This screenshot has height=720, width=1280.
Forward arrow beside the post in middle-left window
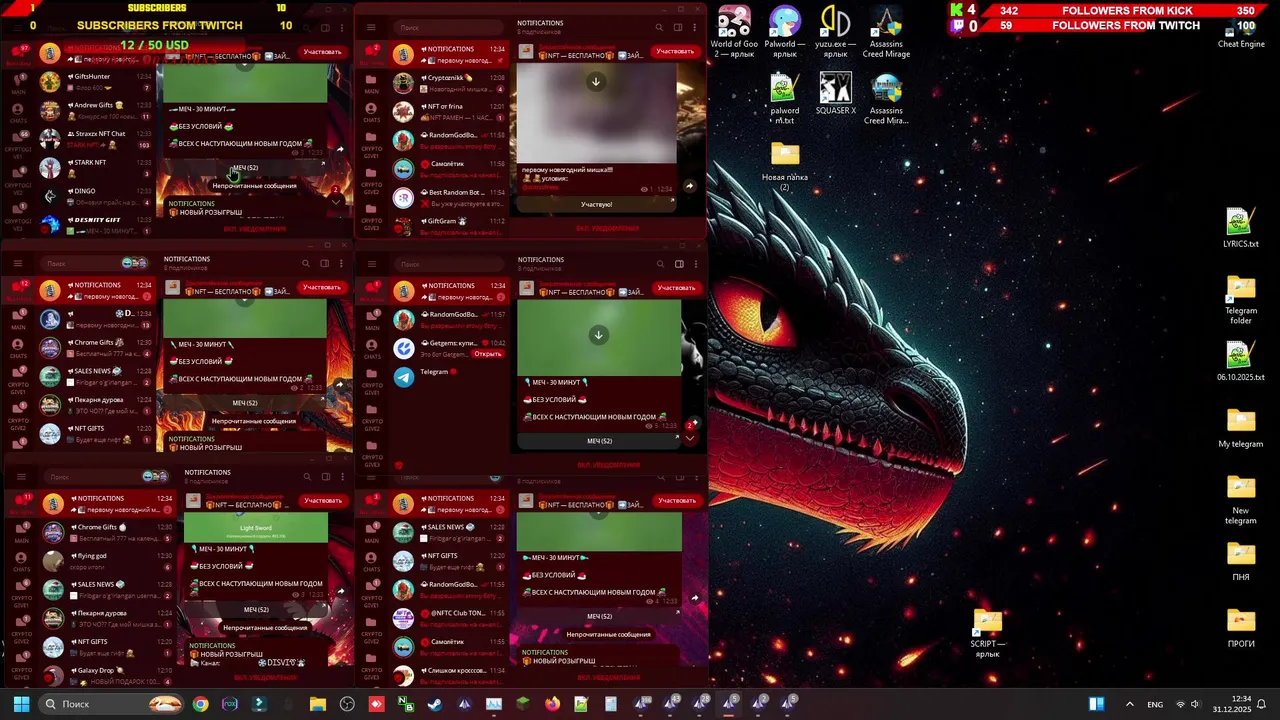tap(340, 384)
